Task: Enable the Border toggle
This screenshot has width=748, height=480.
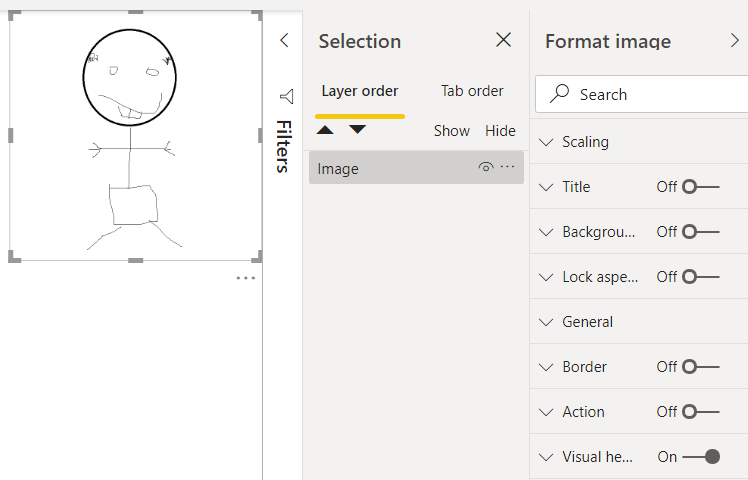Action: [700, 367]
